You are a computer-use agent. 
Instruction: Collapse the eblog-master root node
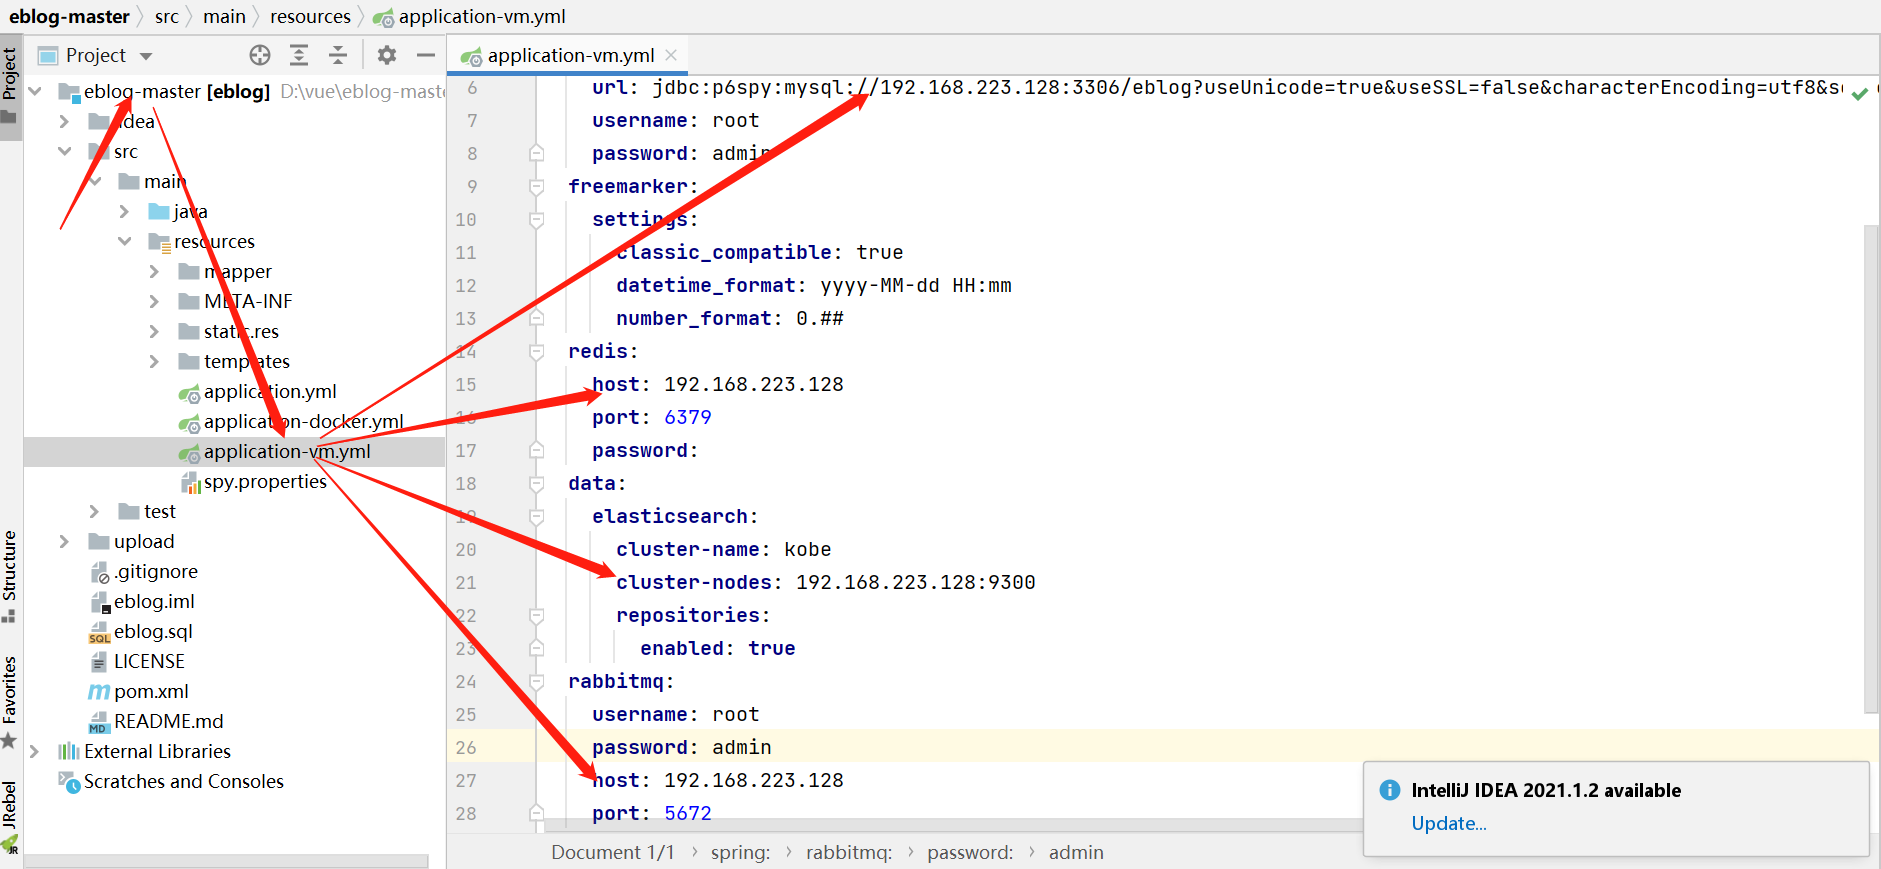click(x=35, y=91)
